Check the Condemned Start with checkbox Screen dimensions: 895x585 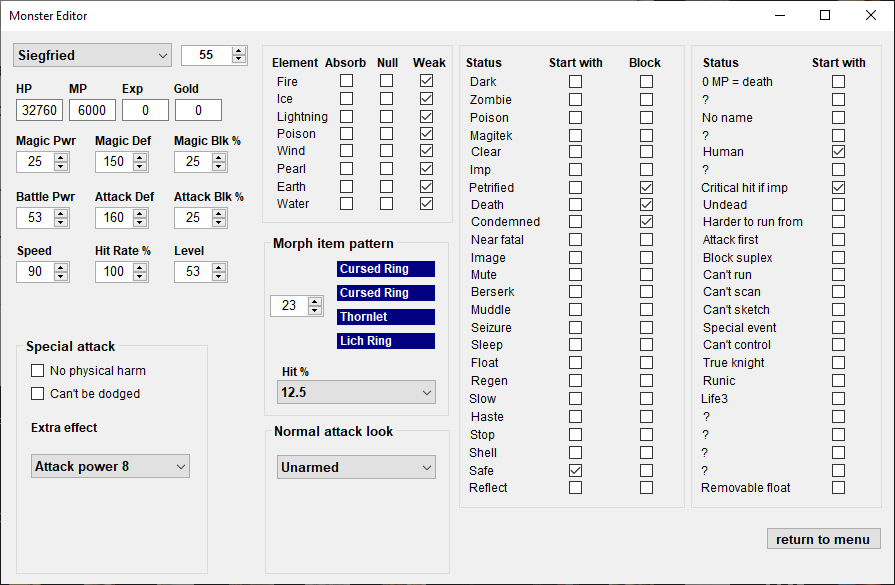(575, 221)
